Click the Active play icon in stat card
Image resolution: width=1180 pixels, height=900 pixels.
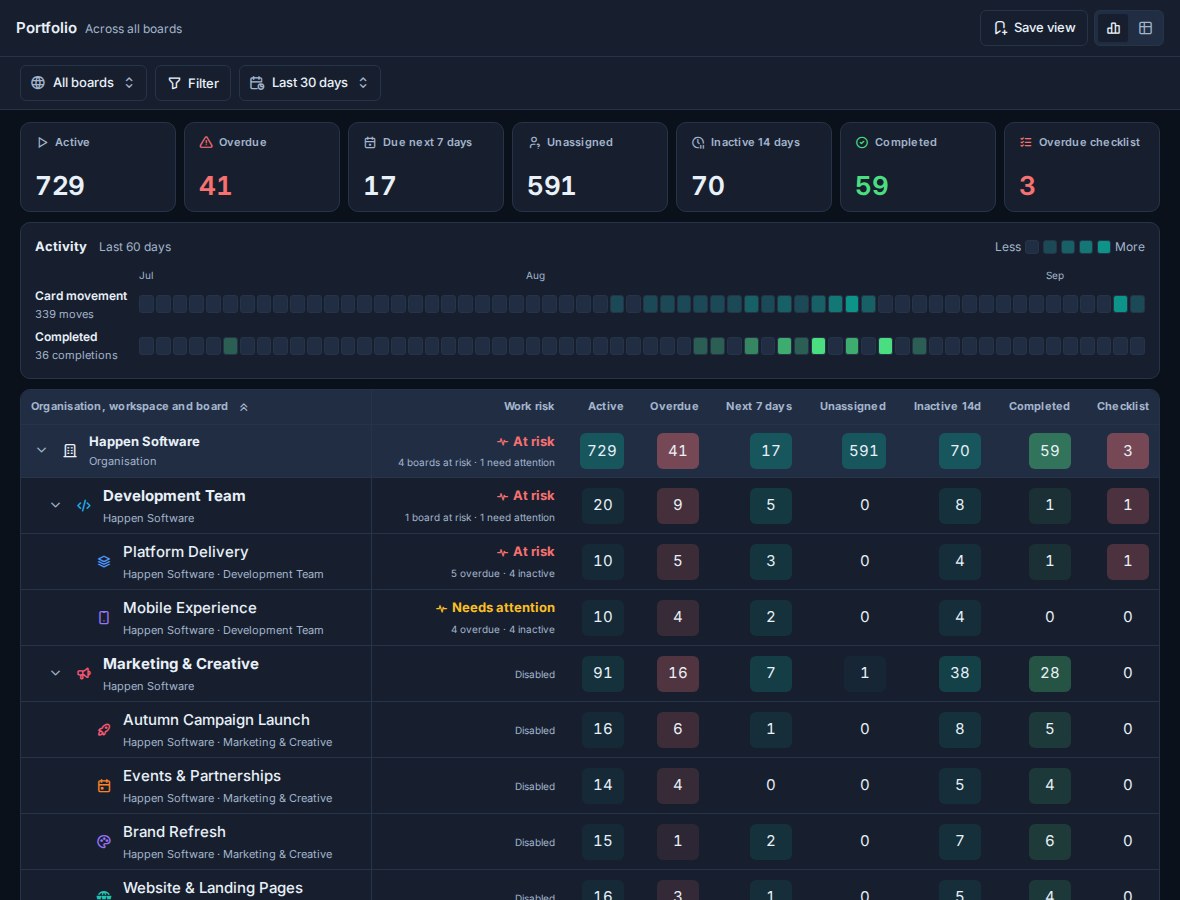[42, 142]
